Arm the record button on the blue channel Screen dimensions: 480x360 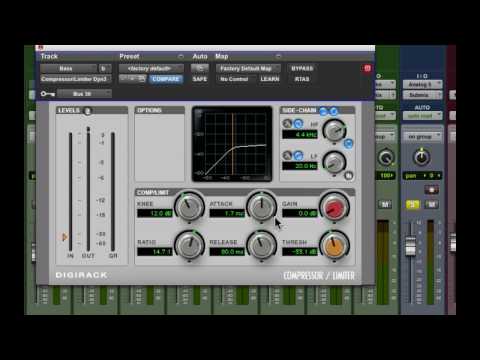tap(431, 190)
